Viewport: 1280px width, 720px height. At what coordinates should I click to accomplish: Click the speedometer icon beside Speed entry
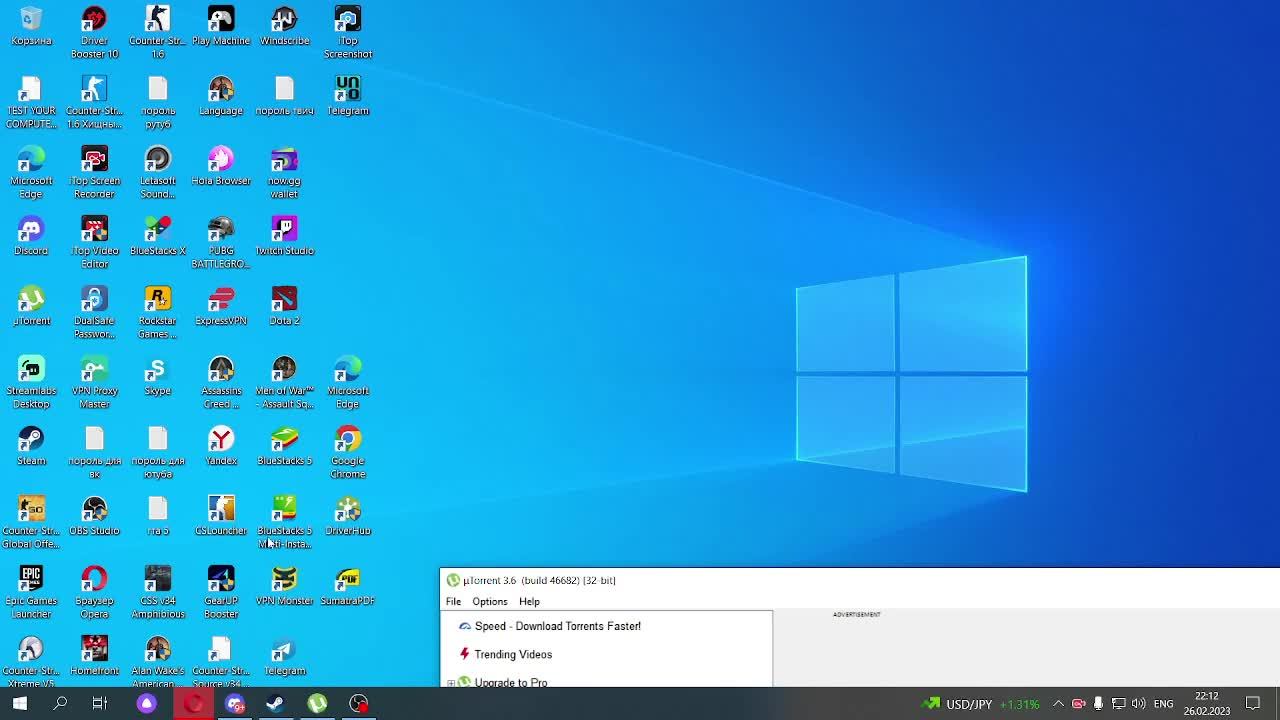[x=465, y=626]
